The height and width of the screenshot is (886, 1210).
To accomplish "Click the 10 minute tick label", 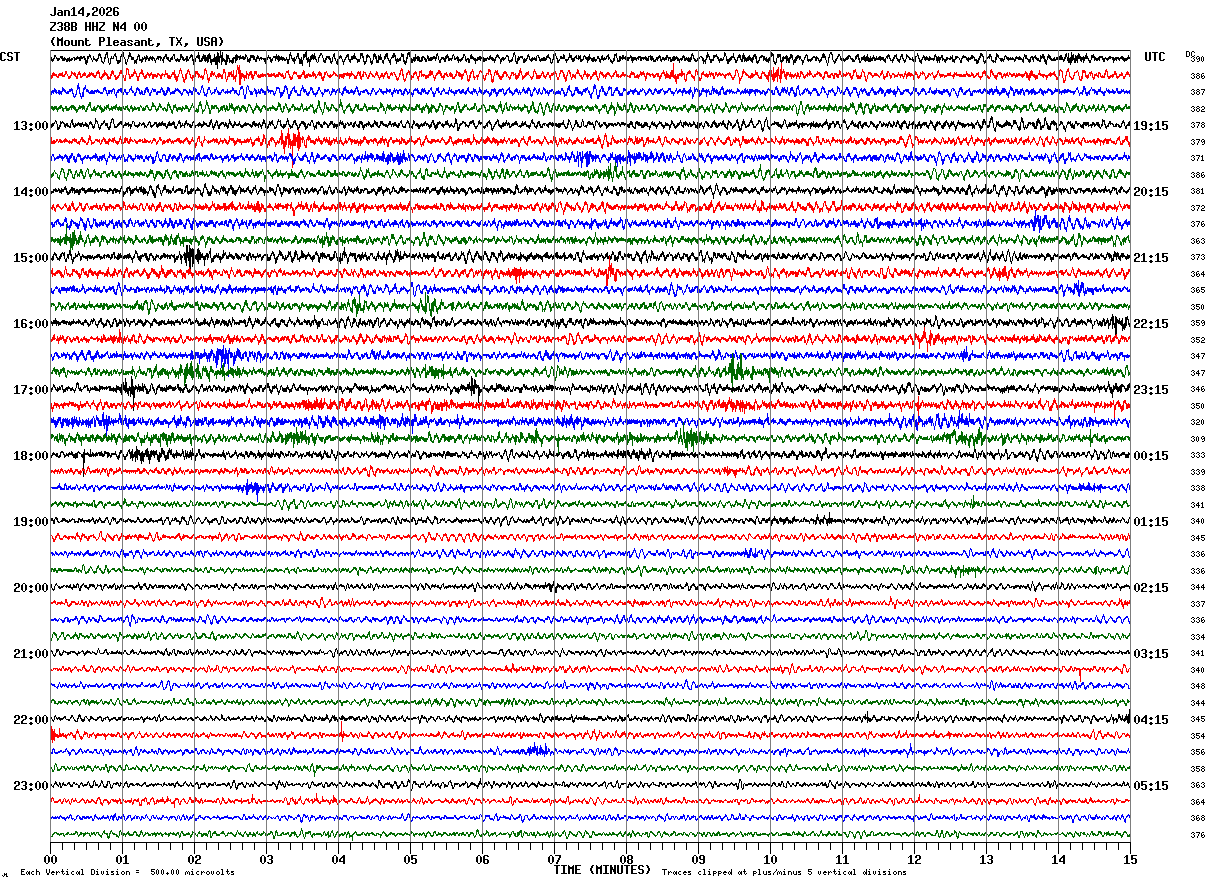I will (770, 859).
